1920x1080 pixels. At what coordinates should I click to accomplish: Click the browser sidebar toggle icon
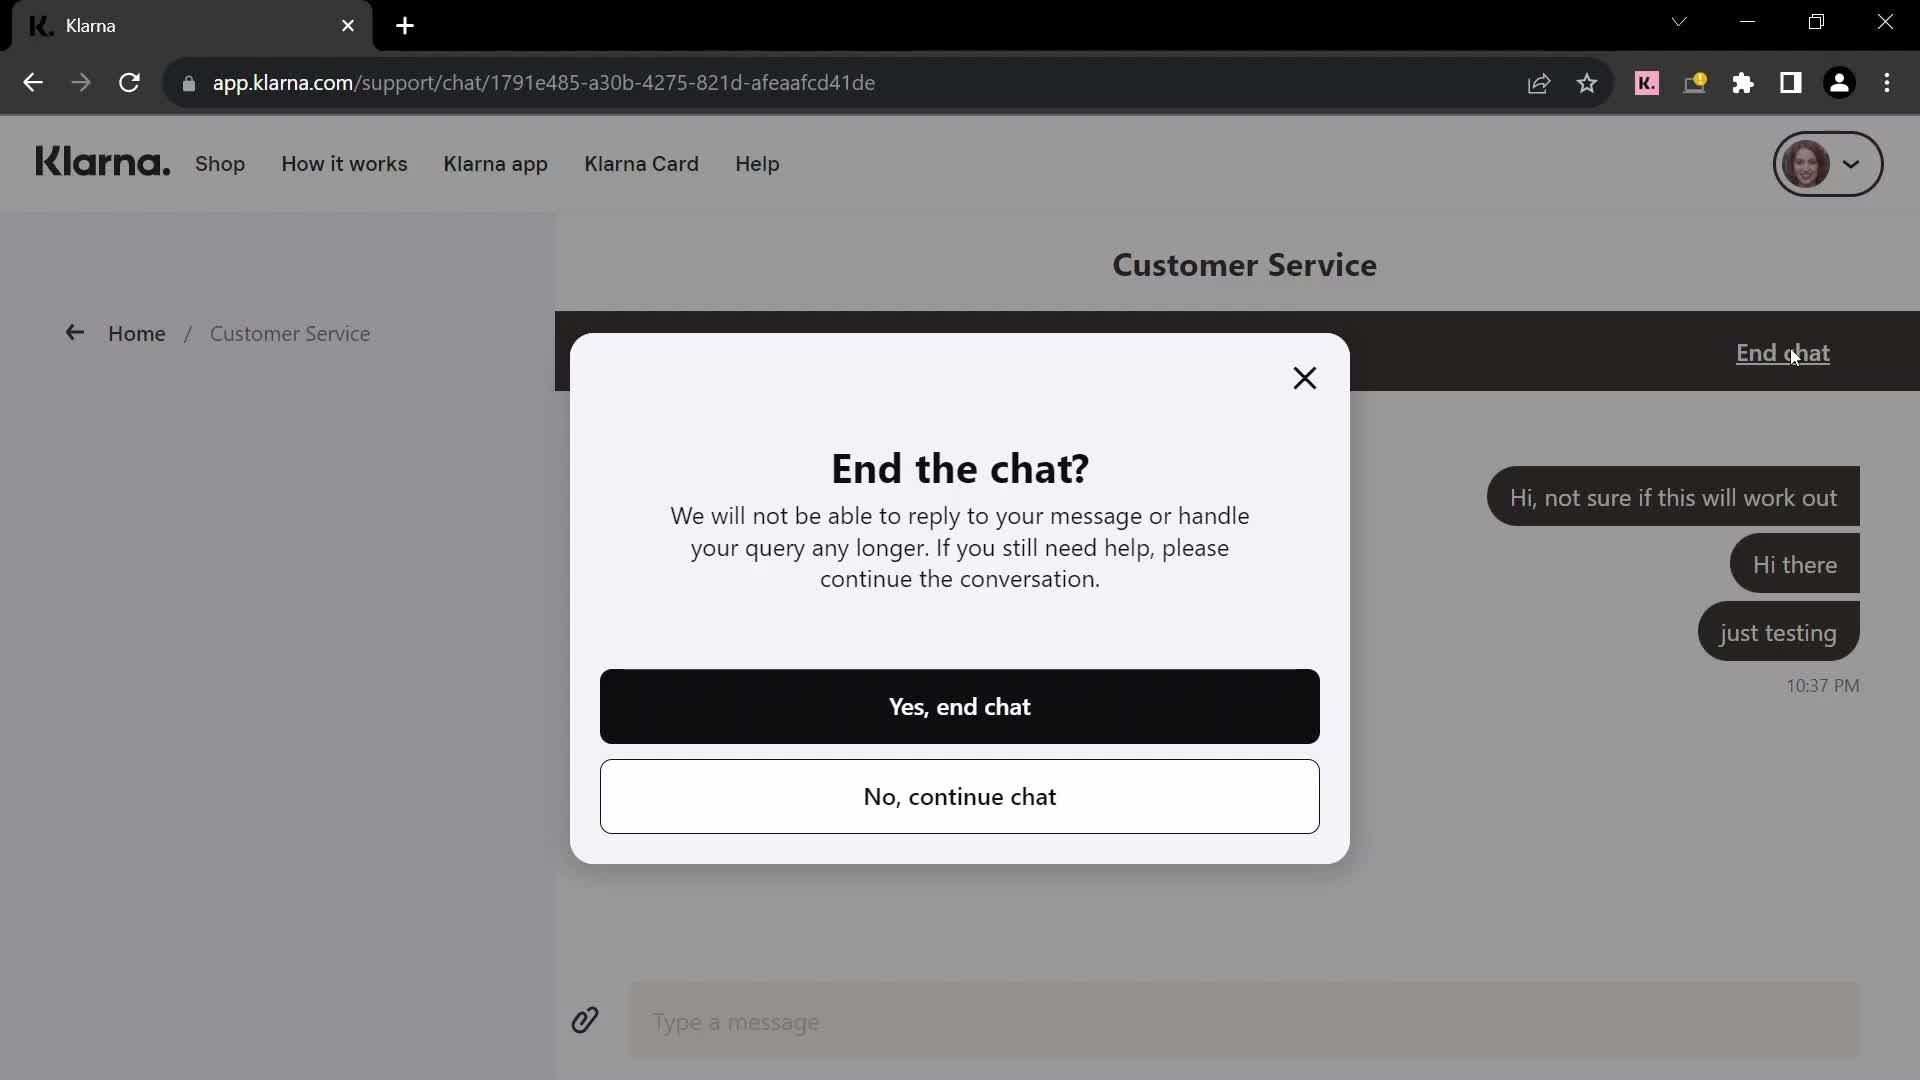click(1791, 83)
